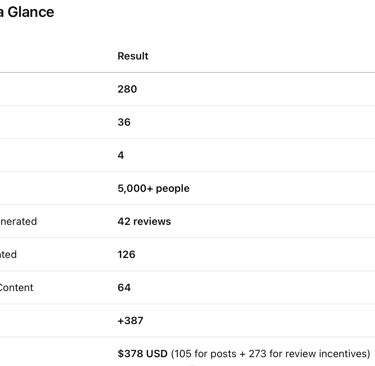Click the 126 result value
The width and height of the screenshot is (375, 366).
(x=126, y=254)
